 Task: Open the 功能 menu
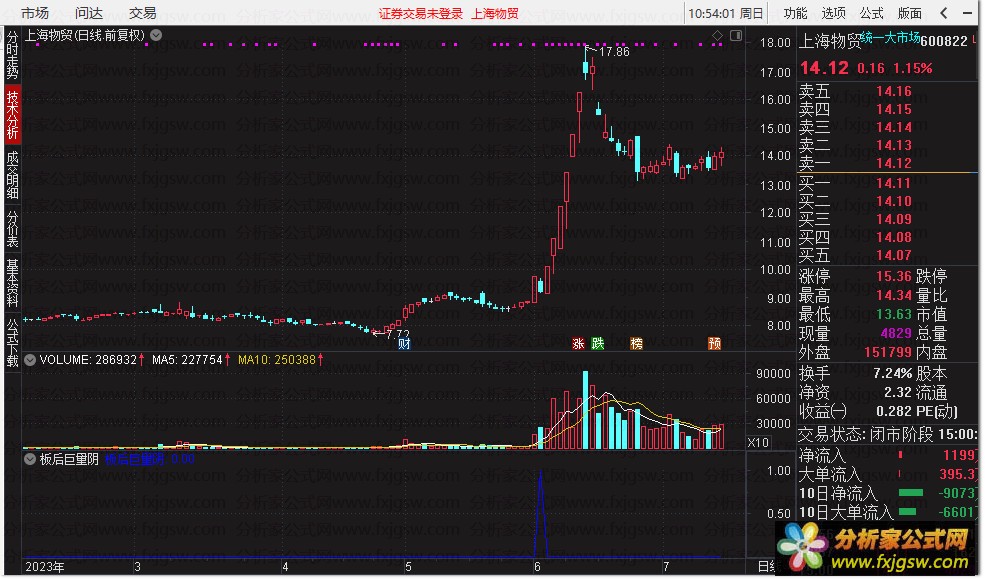point(795,13)
